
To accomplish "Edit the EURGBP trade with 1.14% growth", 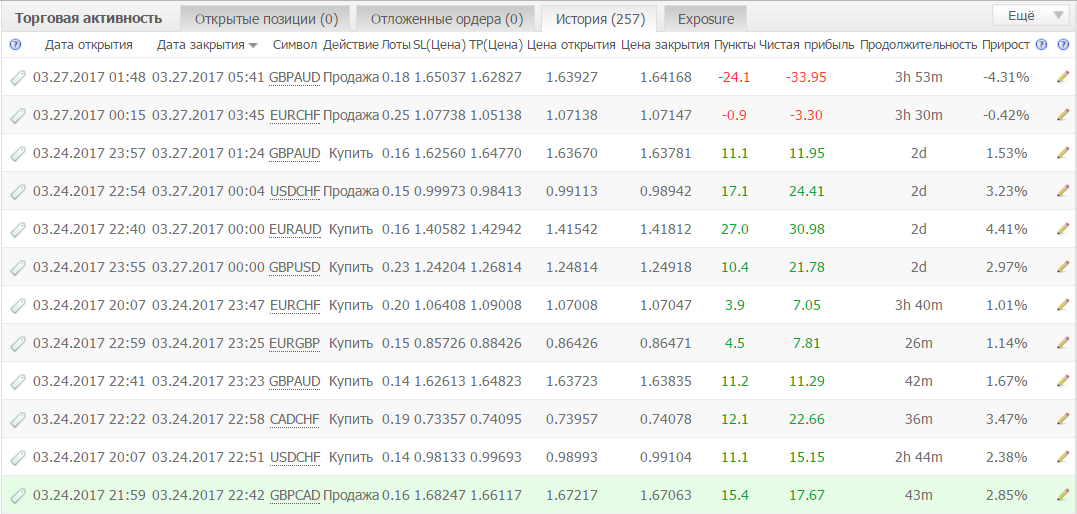I will pyautogui.click(x=1063, y=342).
